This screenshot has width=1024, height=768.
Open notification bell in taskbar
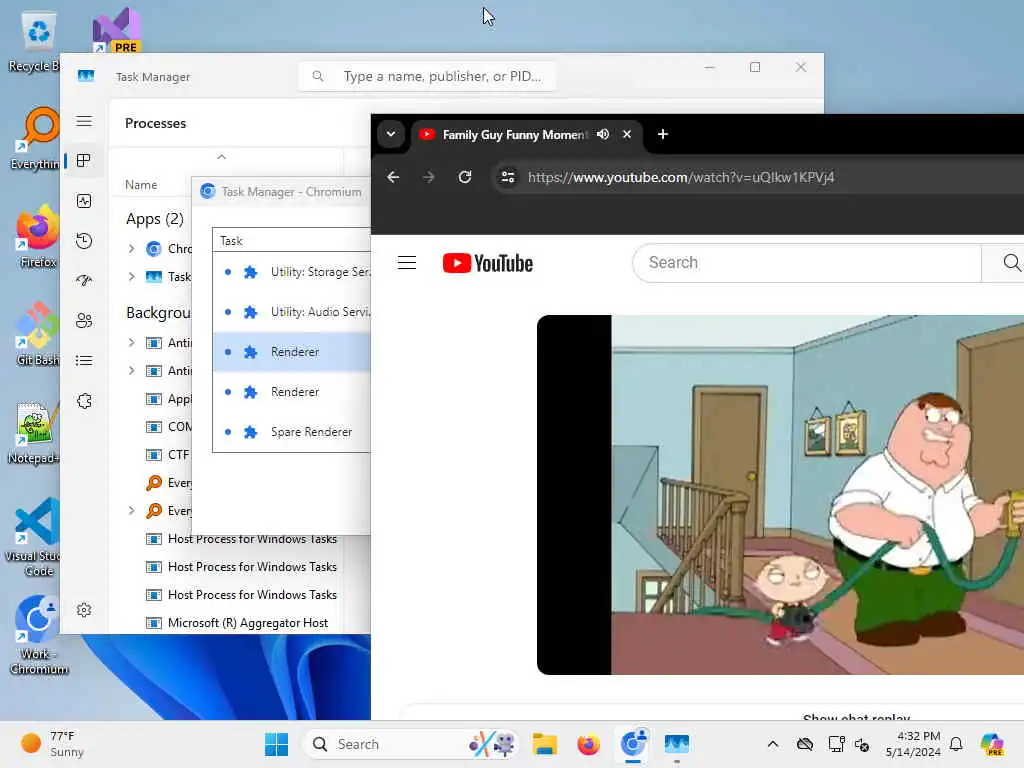[956, 744]
